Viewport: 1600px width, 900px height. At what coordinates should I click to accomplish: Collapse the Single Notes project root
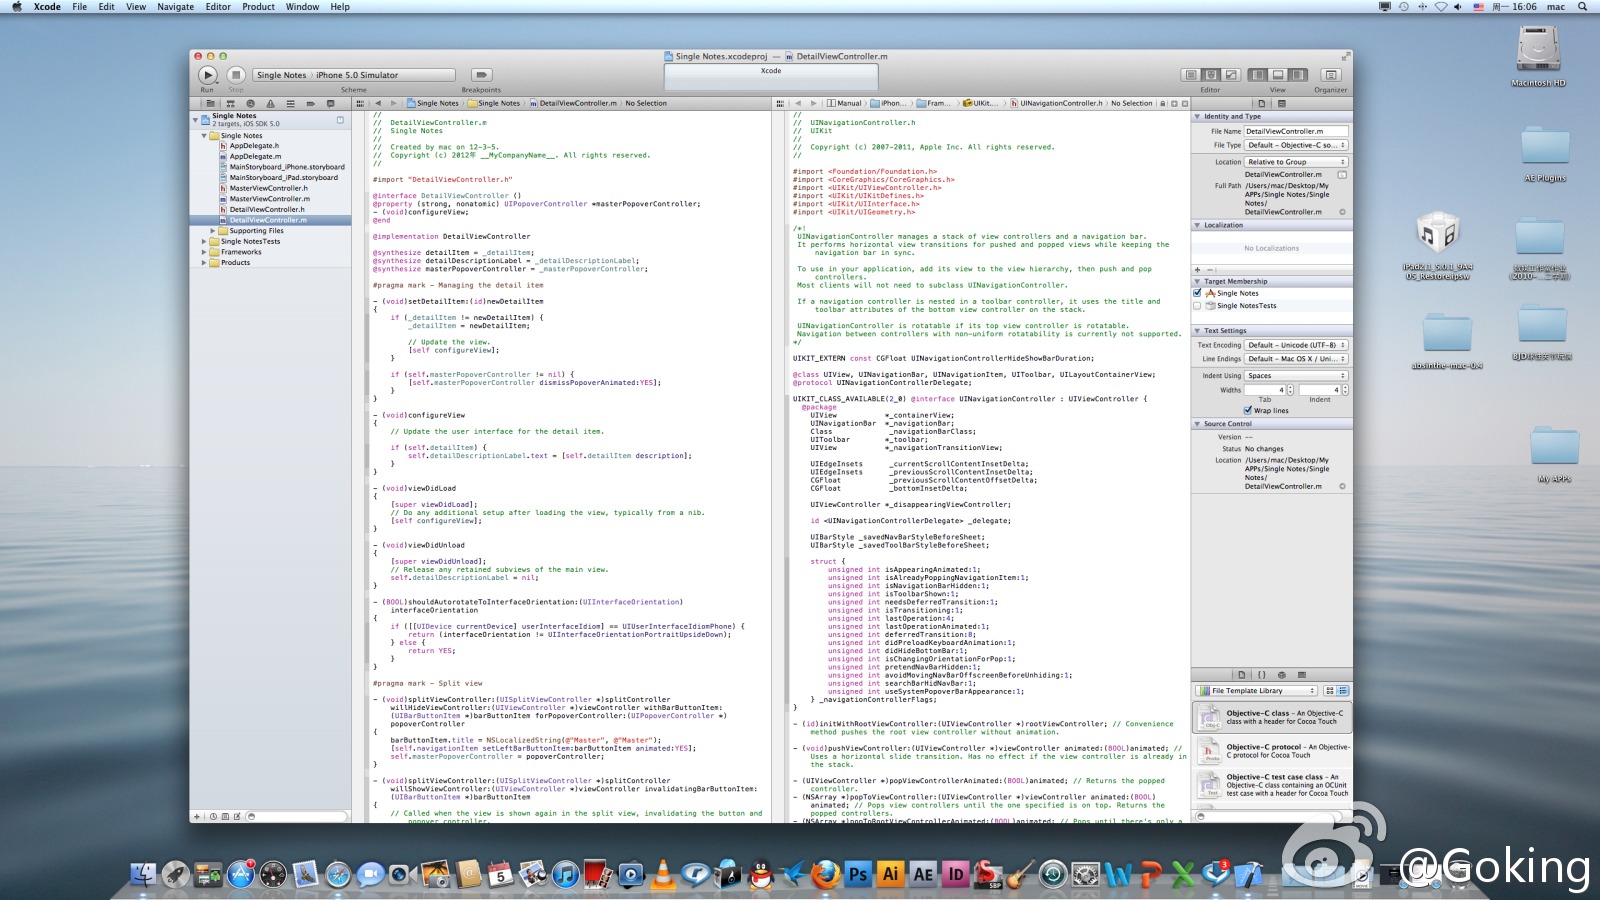point(196,119)
